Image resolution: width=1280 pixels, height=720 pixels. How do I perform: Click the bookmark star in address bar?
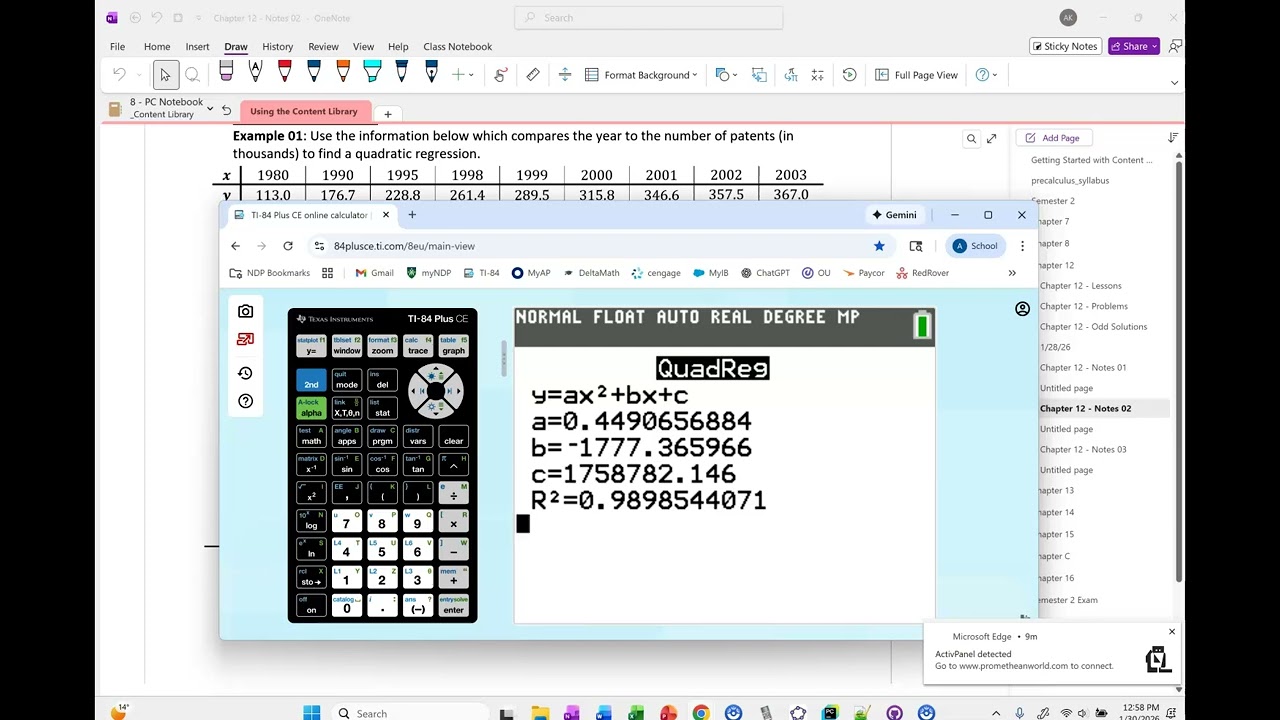[879, 246]
